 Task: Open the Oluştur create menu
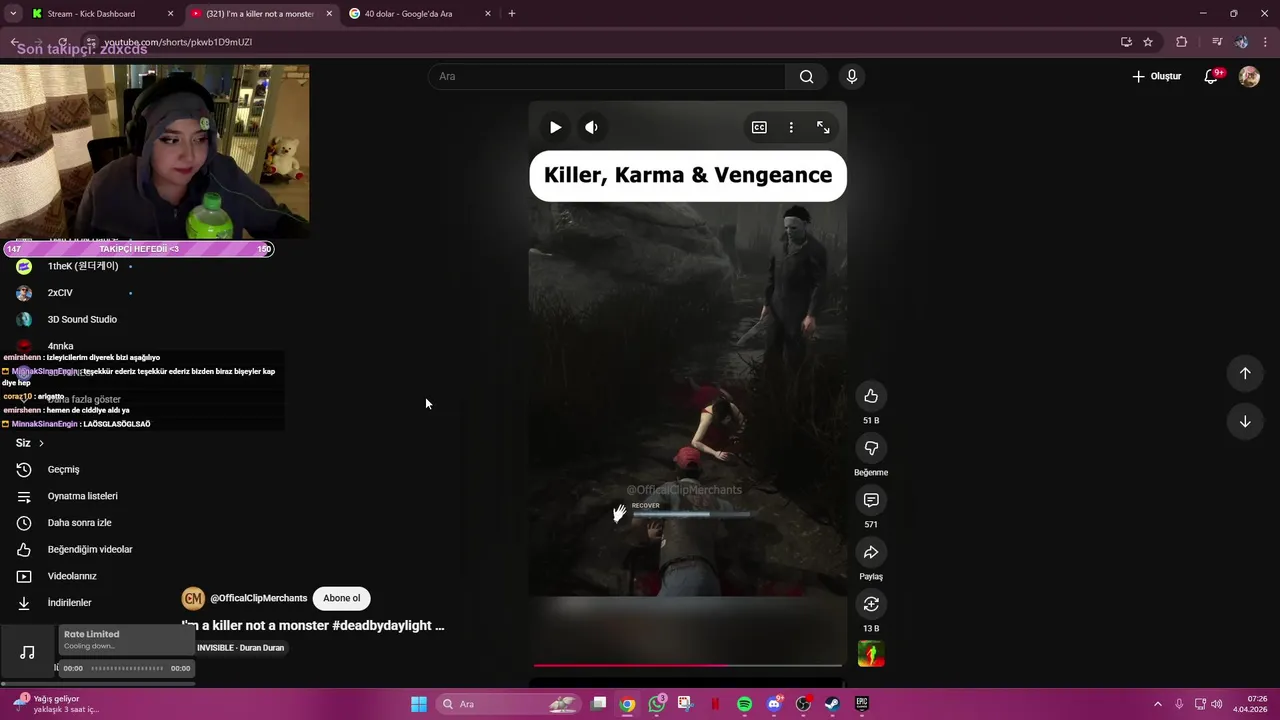[x=1156, y=76]
